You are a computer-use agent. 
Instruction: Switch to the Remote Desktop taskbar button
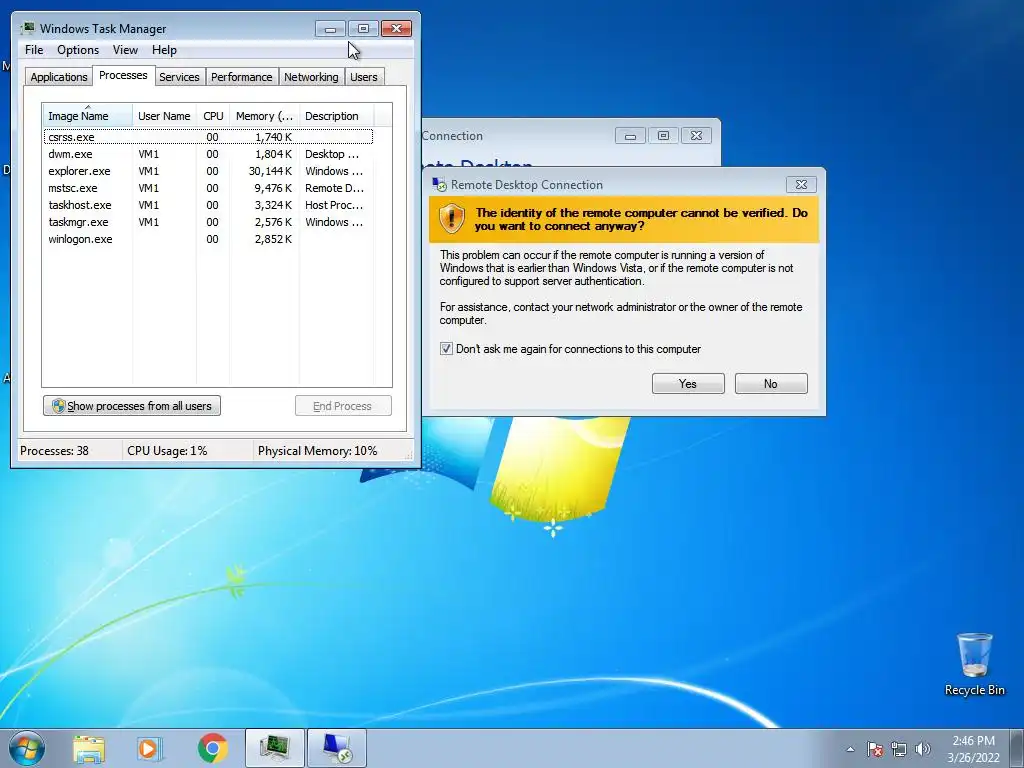(x=337, y=748)
